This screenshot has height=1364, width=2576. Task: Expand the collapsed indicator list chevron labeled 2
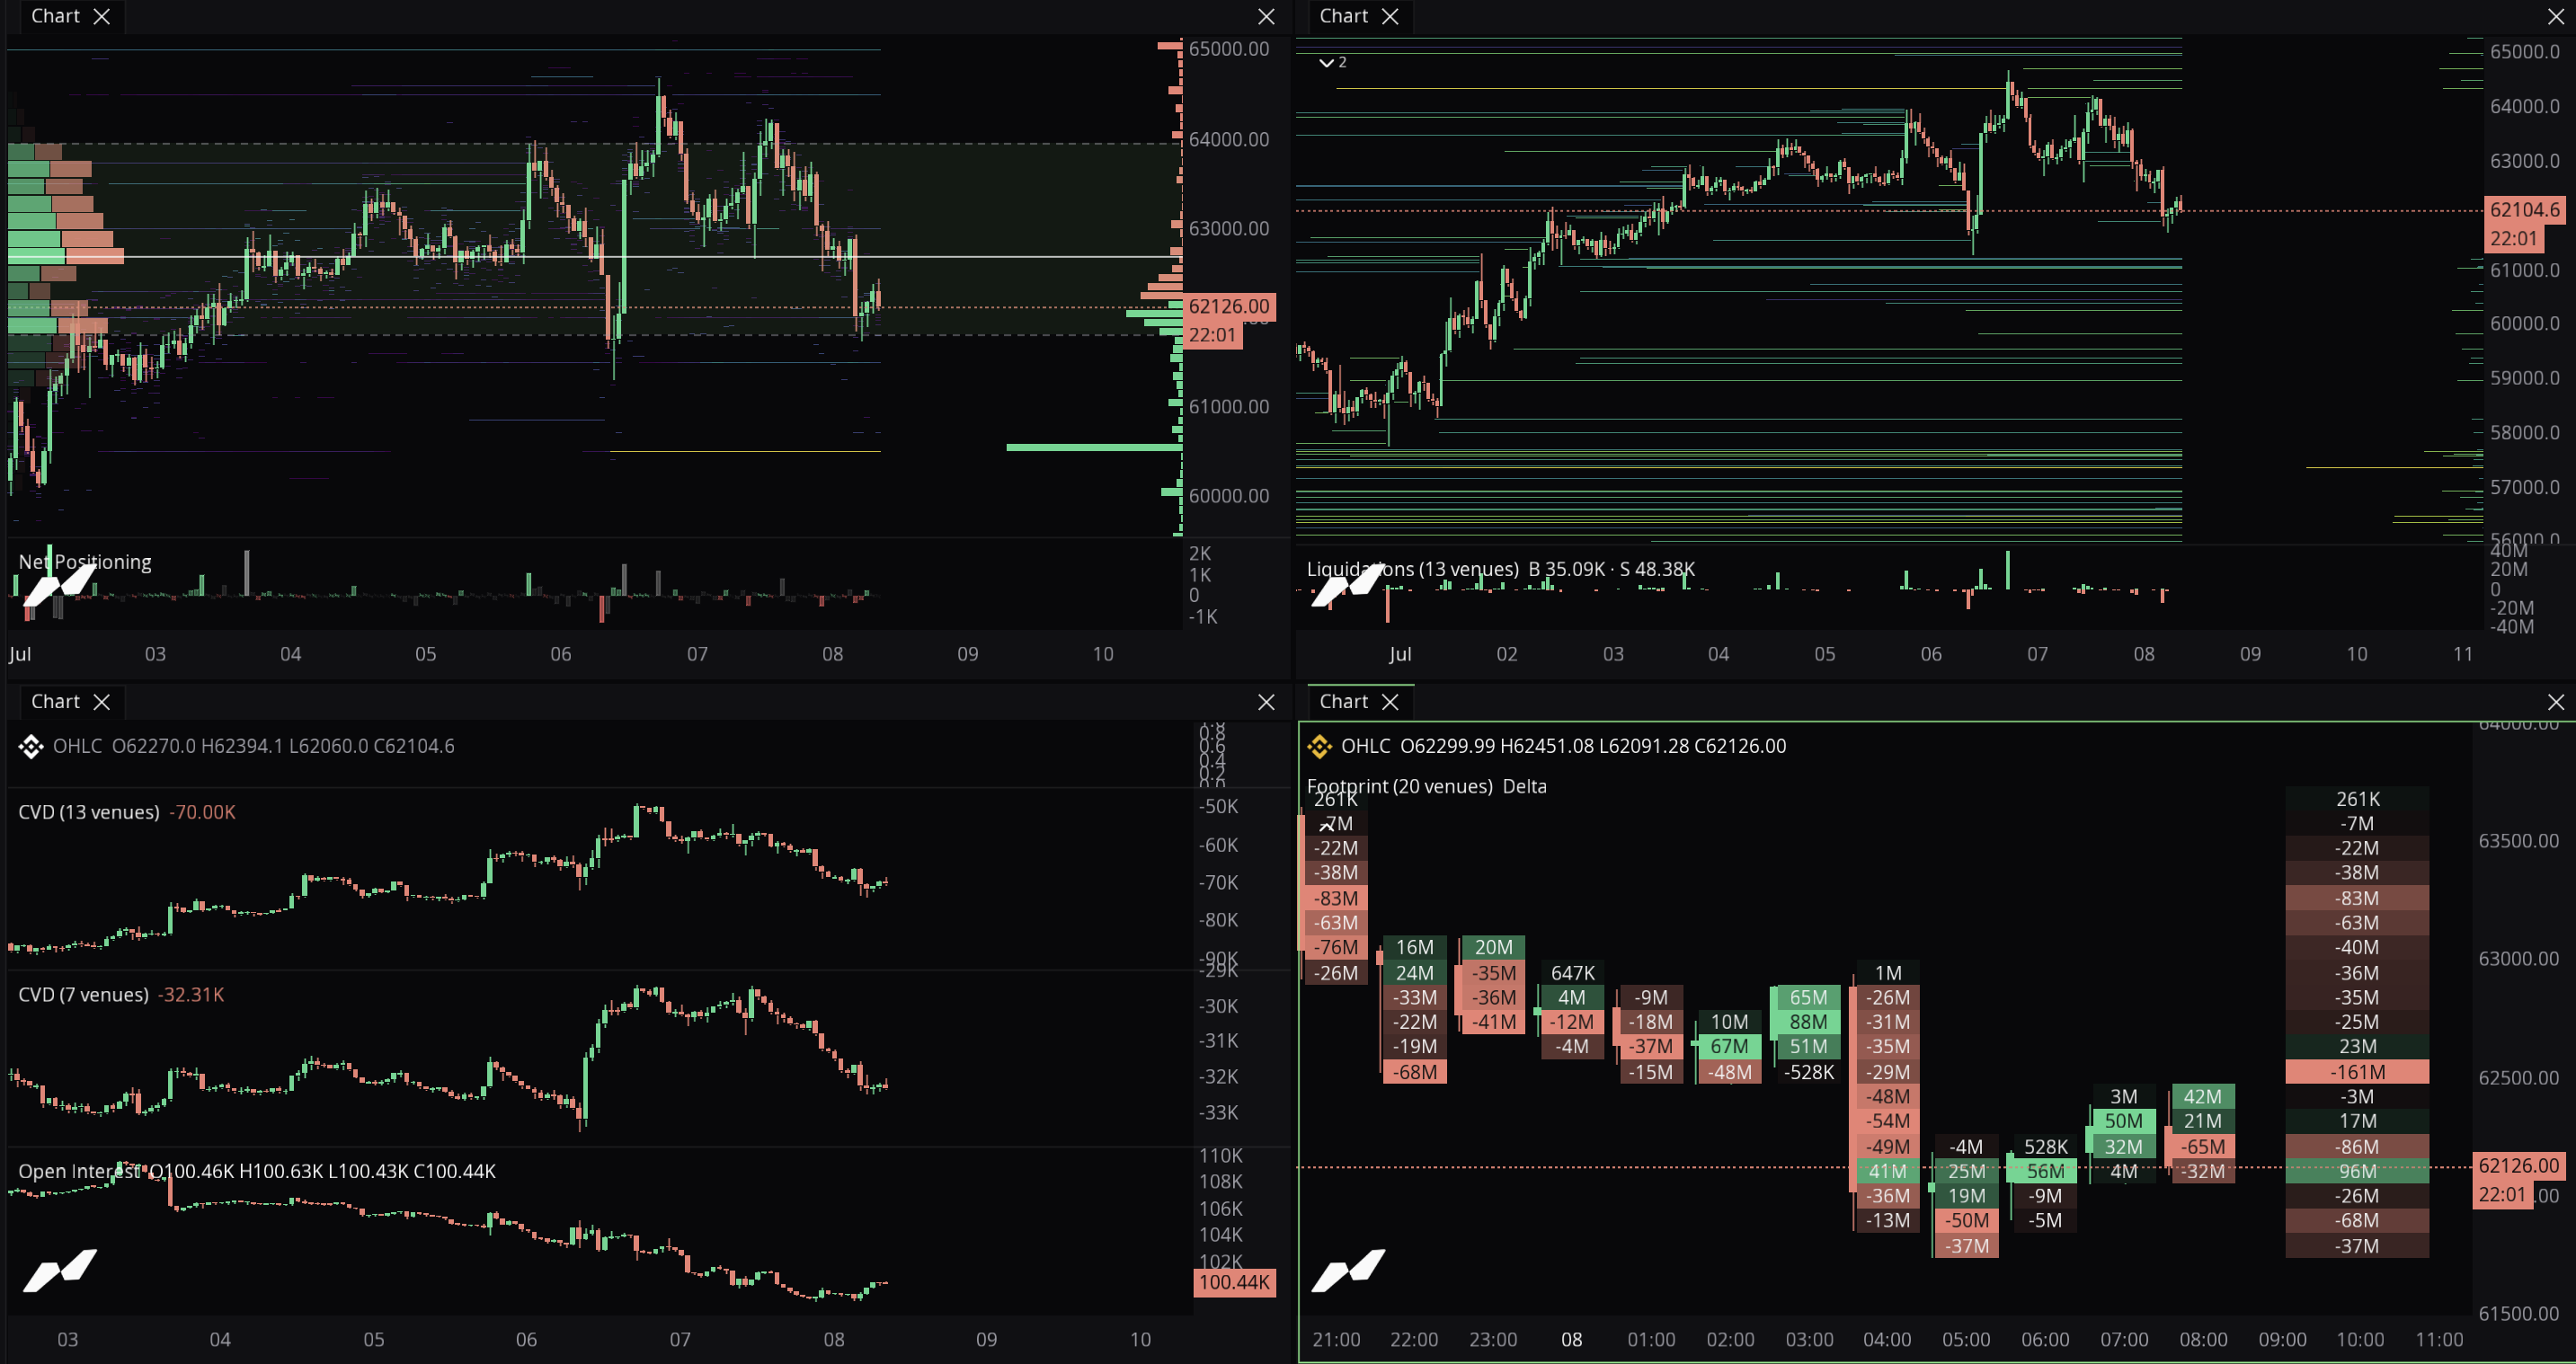(x=1332, y=62)
